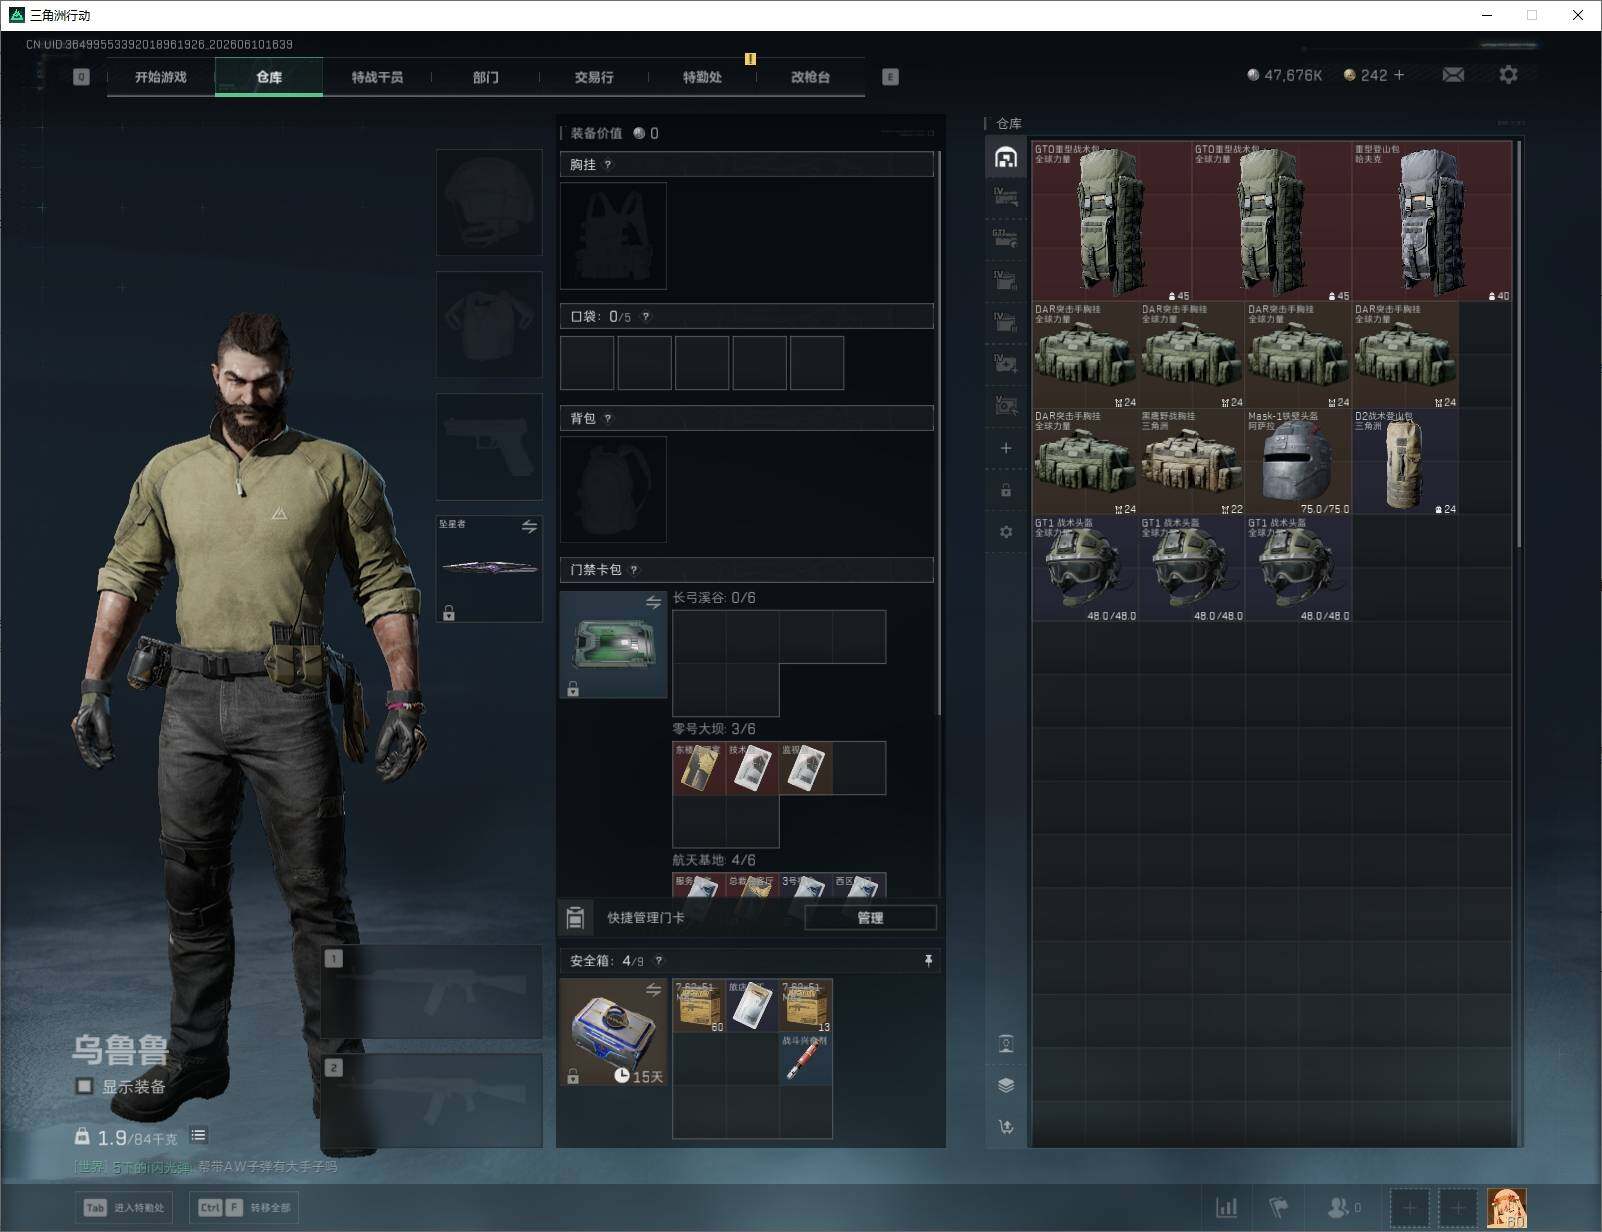Open the 改枪台 tab
The width and height of the screenshot is (1602, 1232).
coord(810,77)
